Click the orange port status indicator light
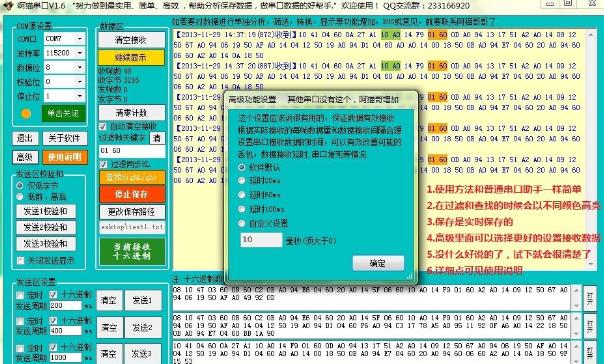 coord(26,114)
